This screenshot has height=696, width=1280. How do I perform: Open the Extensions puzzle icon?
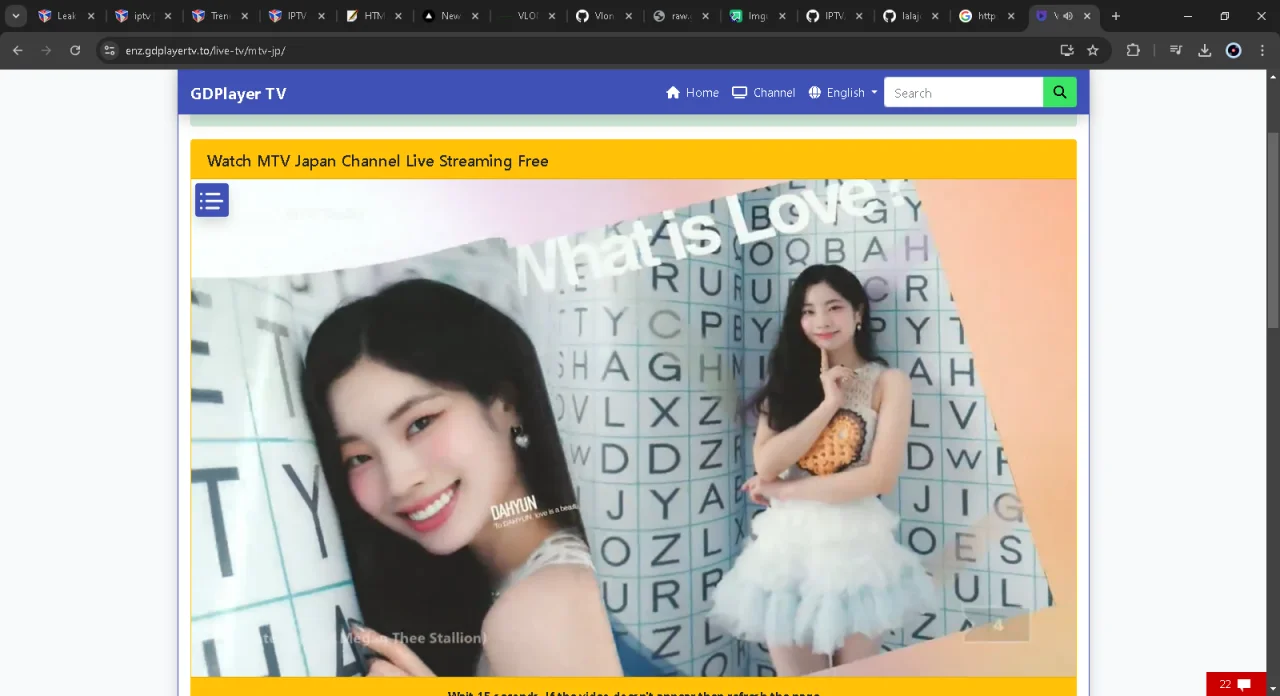1133,50
